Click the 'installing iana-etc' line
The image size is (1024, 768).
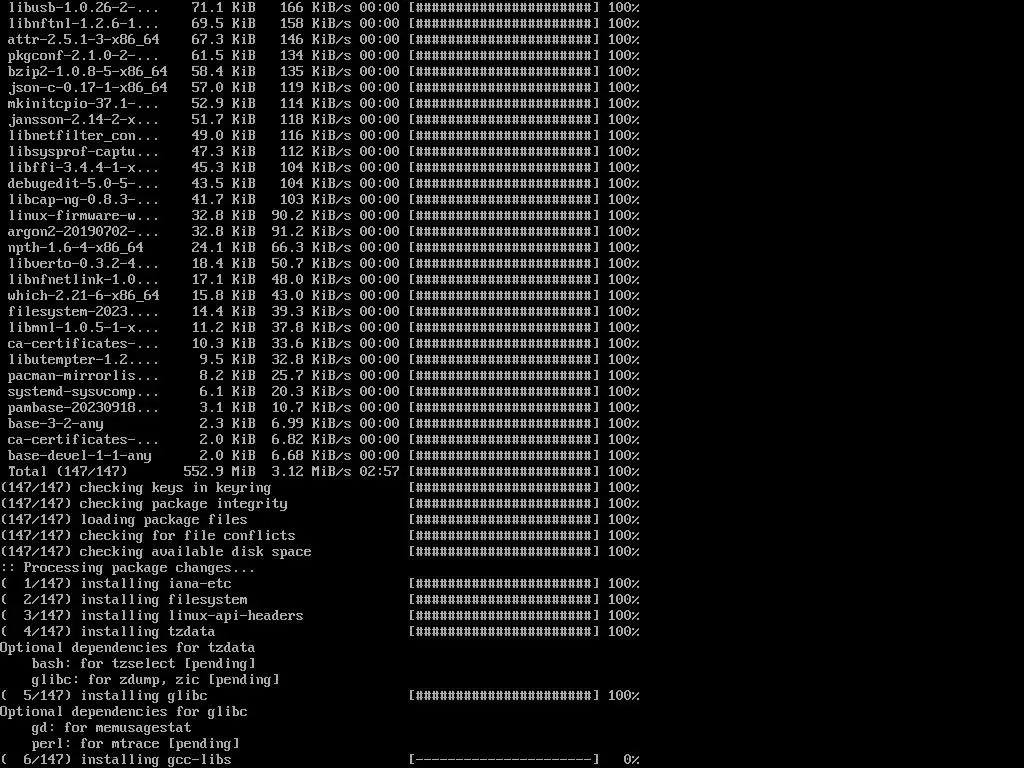(x=320, y=584)
